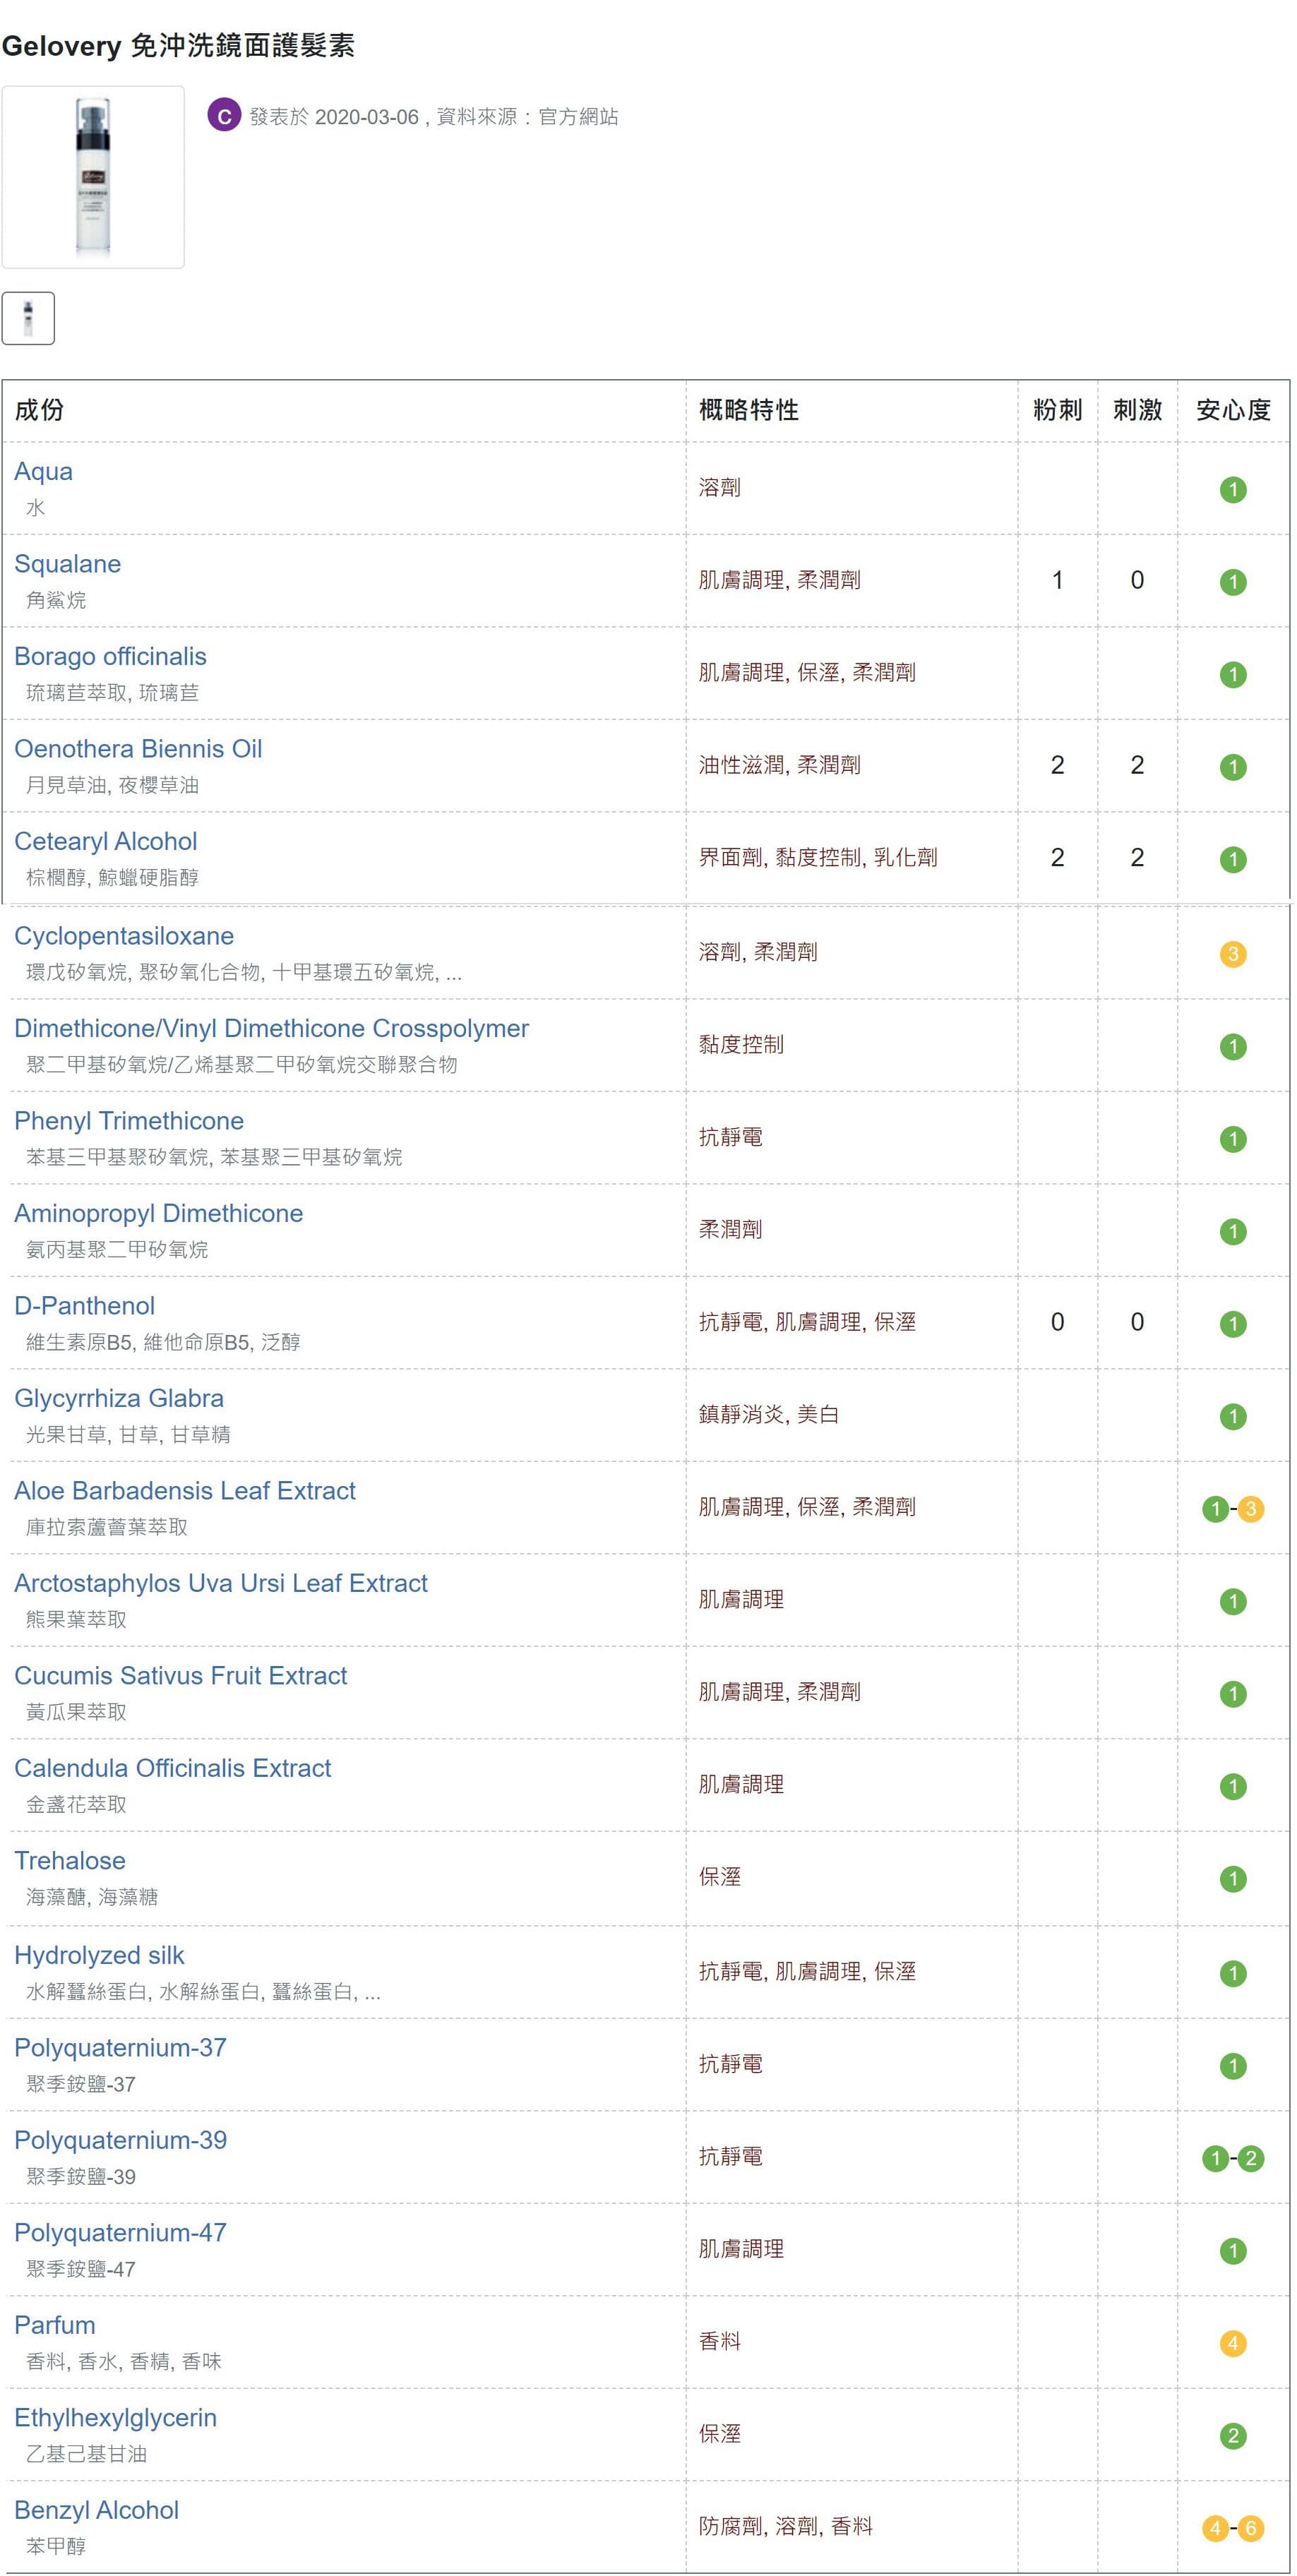Image resolution: width=1297 pixels, height=2576 pixels.
Task: Click the safety badge for Ethylhexylglycerin
Action: (x=1232, y=2435)
